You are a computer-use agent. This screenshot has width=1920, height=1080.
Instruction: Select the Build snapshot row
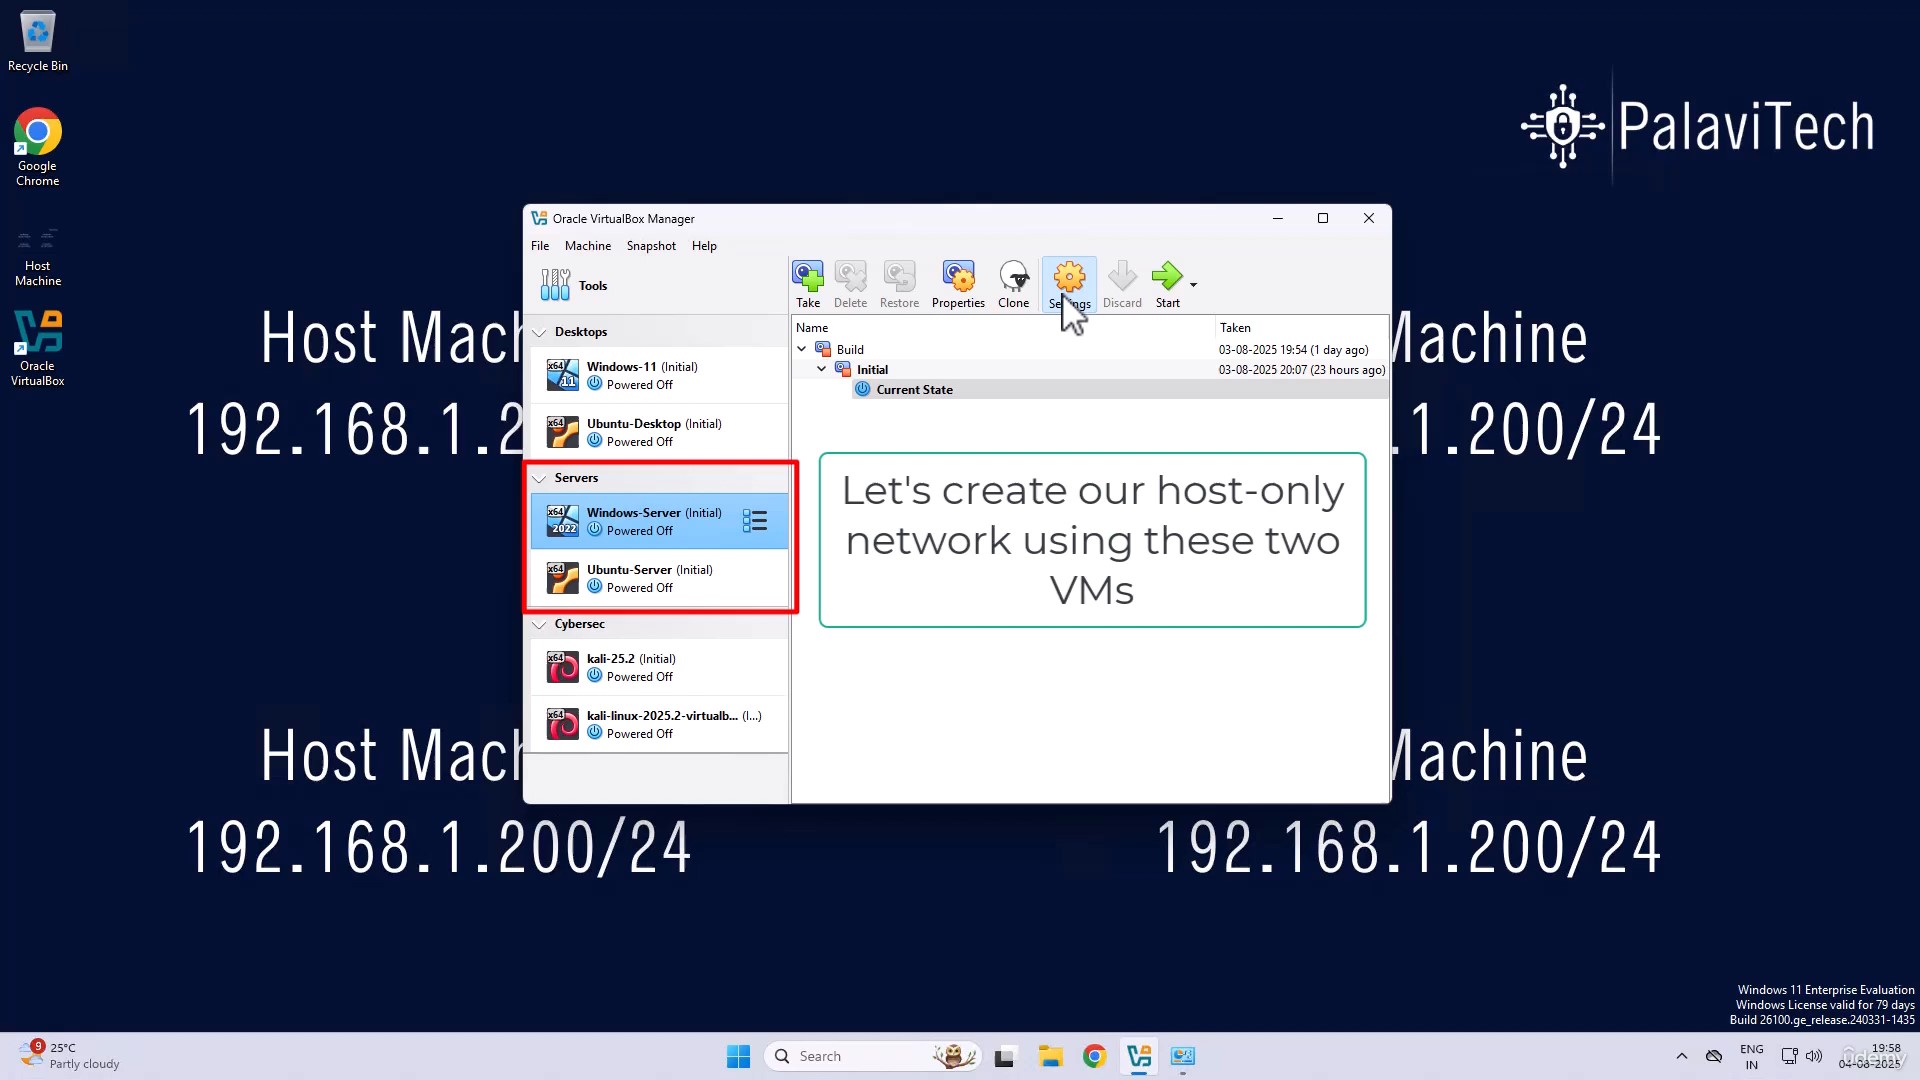point(1090,349)
